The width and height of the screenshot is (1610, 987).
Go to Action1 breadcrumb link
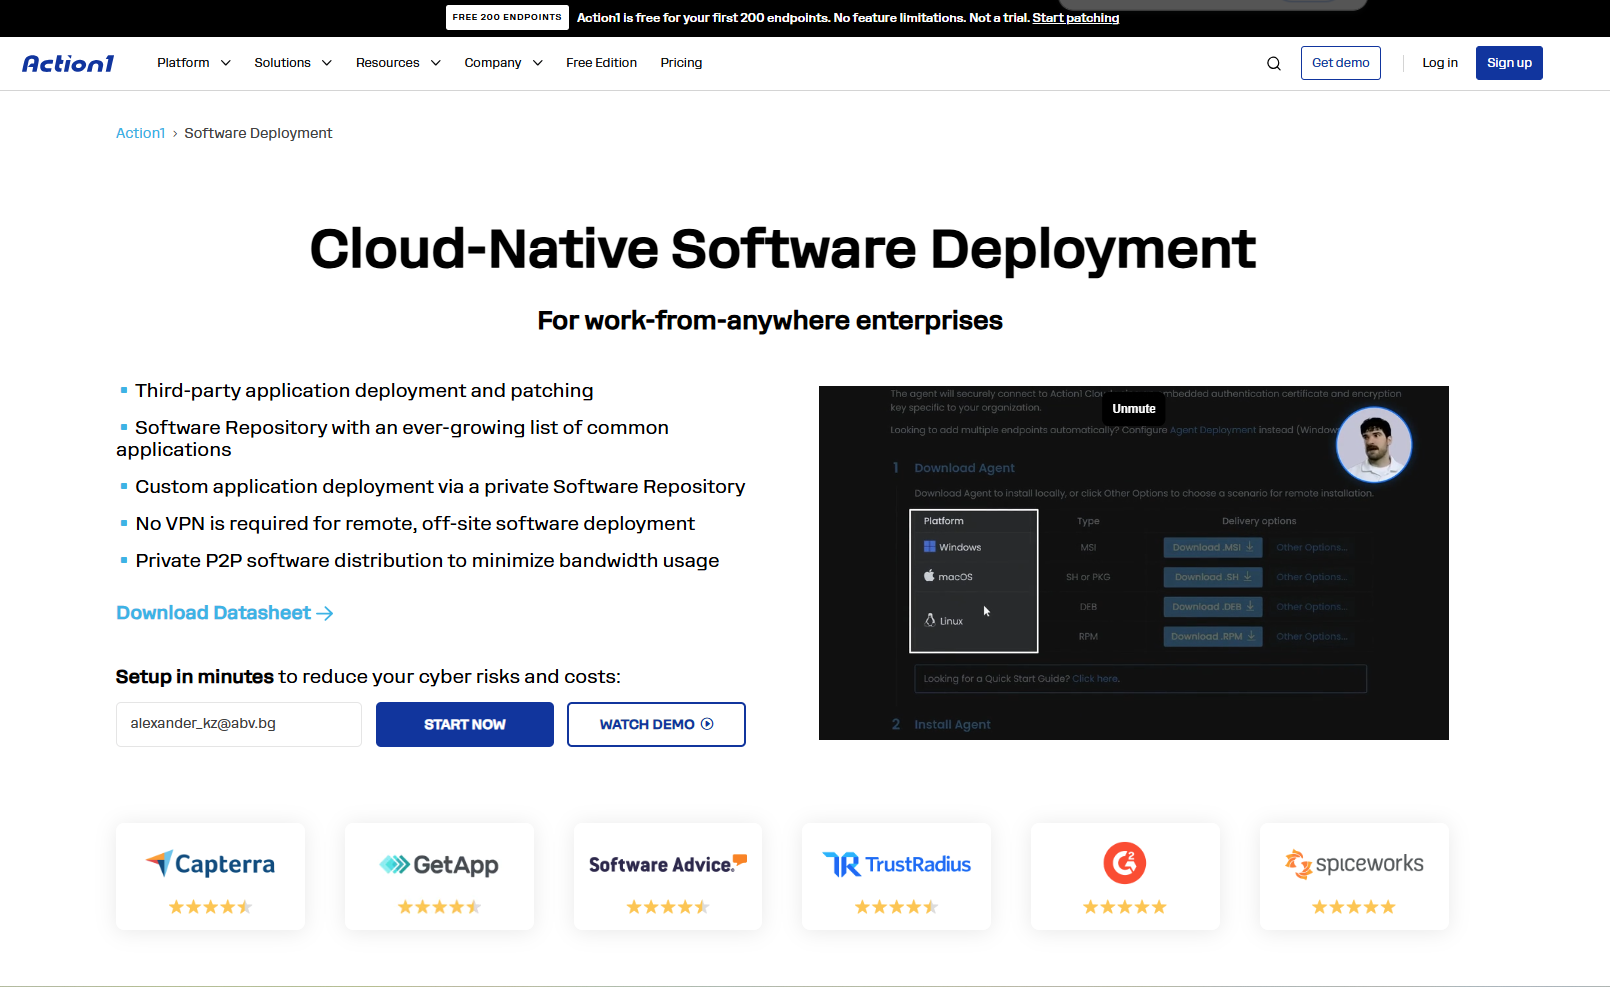coord(140,133)
